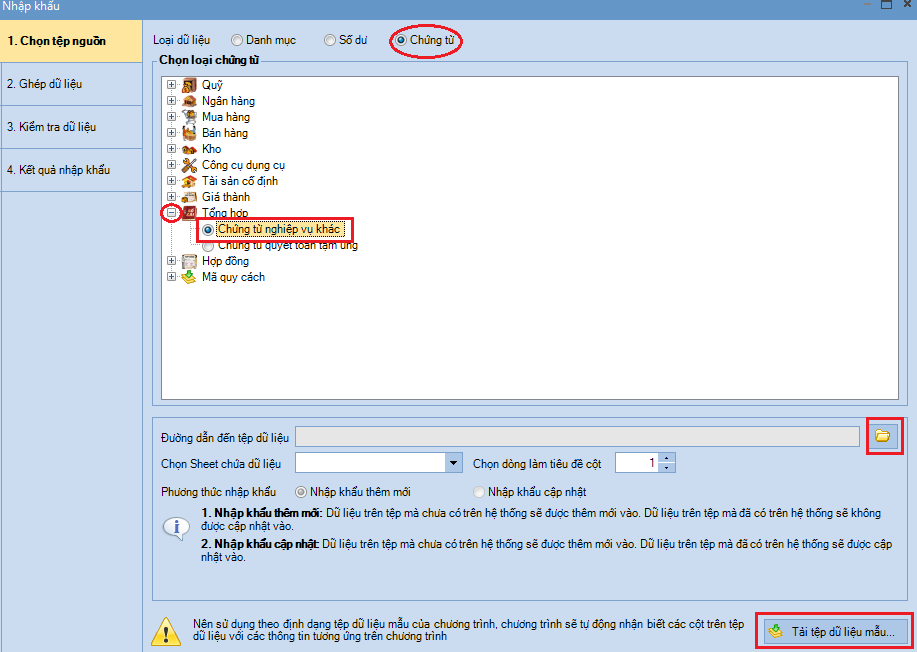Image resolution: width=917 pixels, height=652 pixels.
Task: Go to step 3 Kiểm tra dữ liệu
Action: [71, 127]
